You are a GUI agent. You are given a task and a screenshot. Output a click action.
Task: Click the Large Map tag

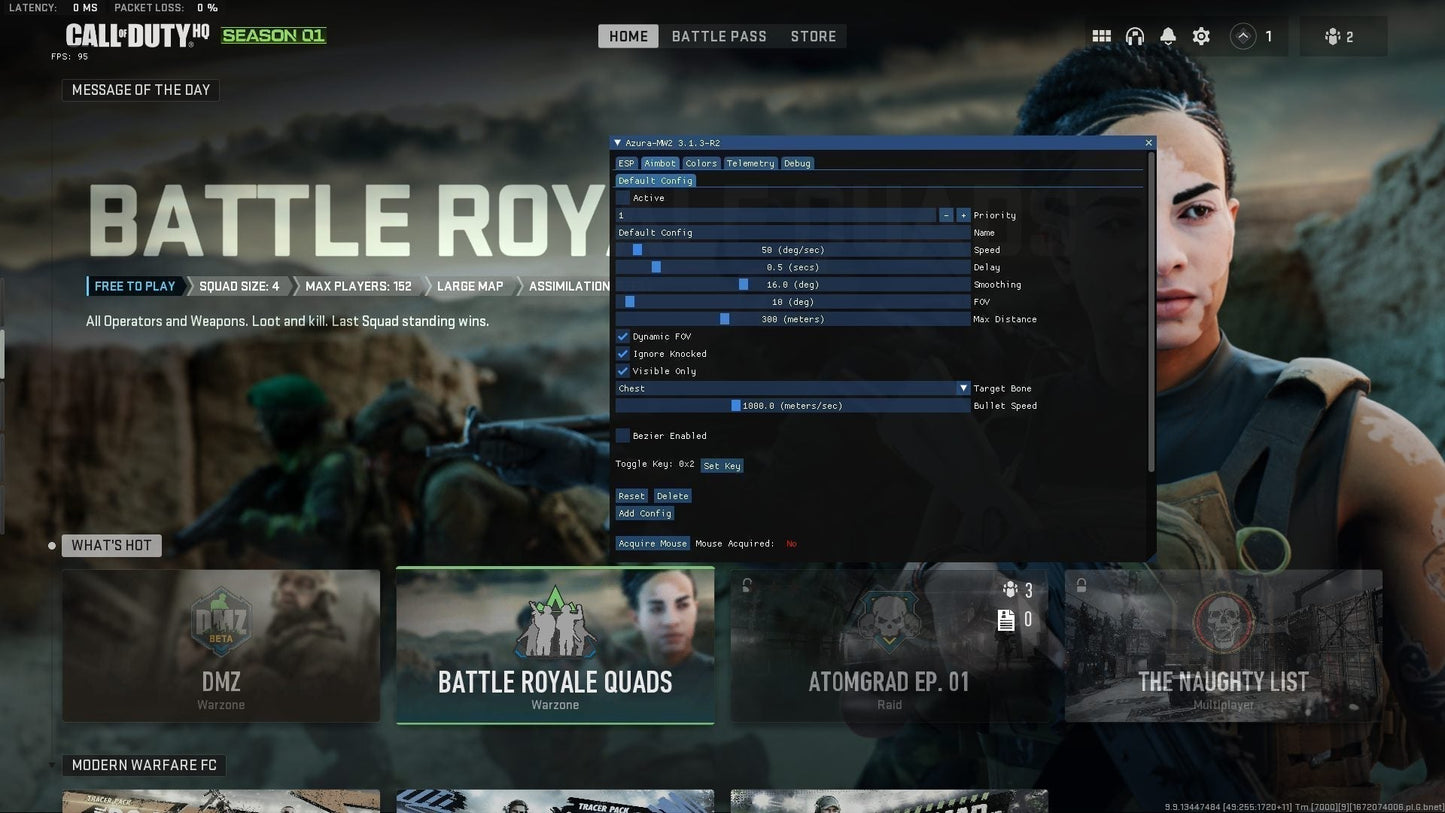coord(470,286)
